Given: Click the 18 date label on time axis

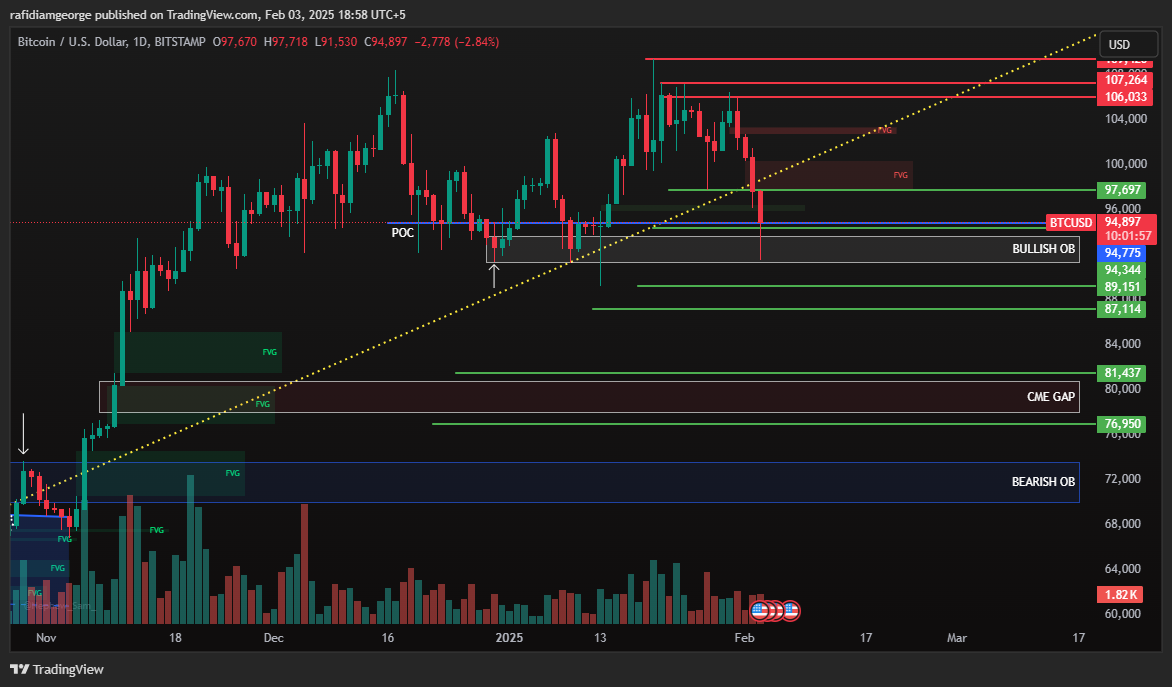Looking at the screenshot, I should (x=175, y=638).
